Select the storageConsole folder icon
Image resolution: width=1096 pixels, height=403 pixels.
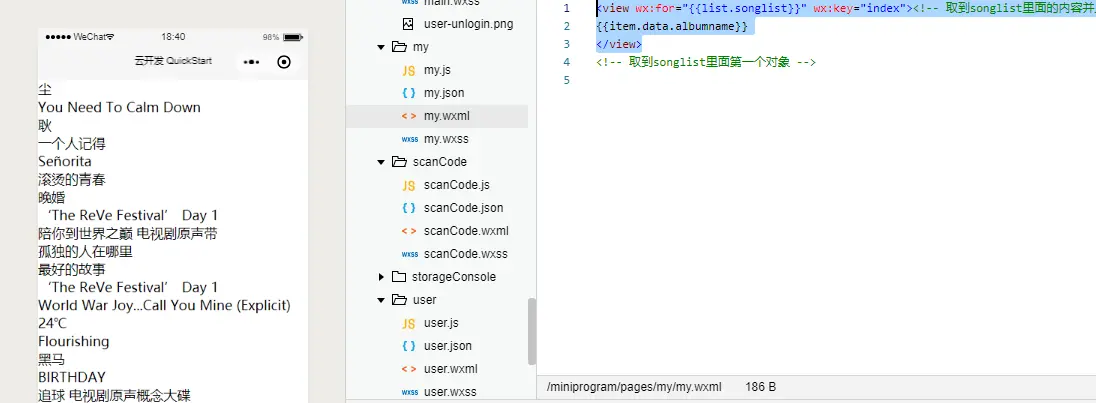tap(399, 277)
